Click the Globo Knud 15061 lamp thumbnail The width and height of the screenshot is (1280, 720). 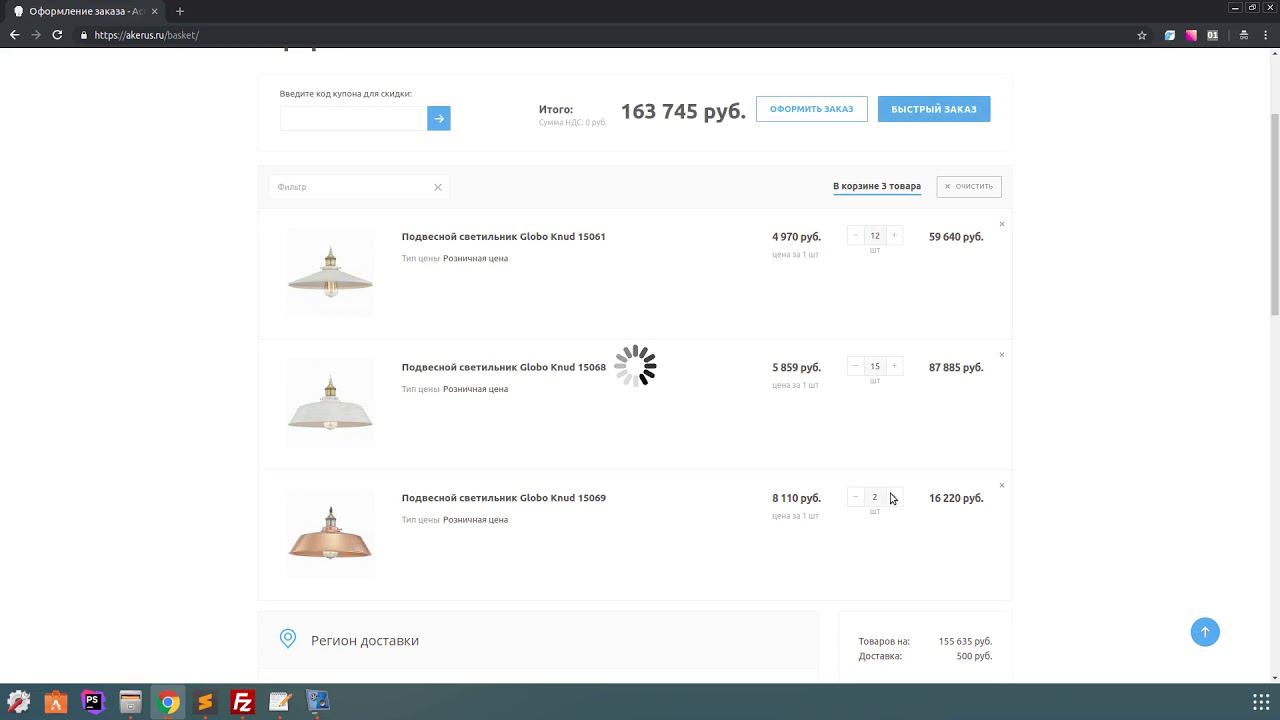[330, 272]
